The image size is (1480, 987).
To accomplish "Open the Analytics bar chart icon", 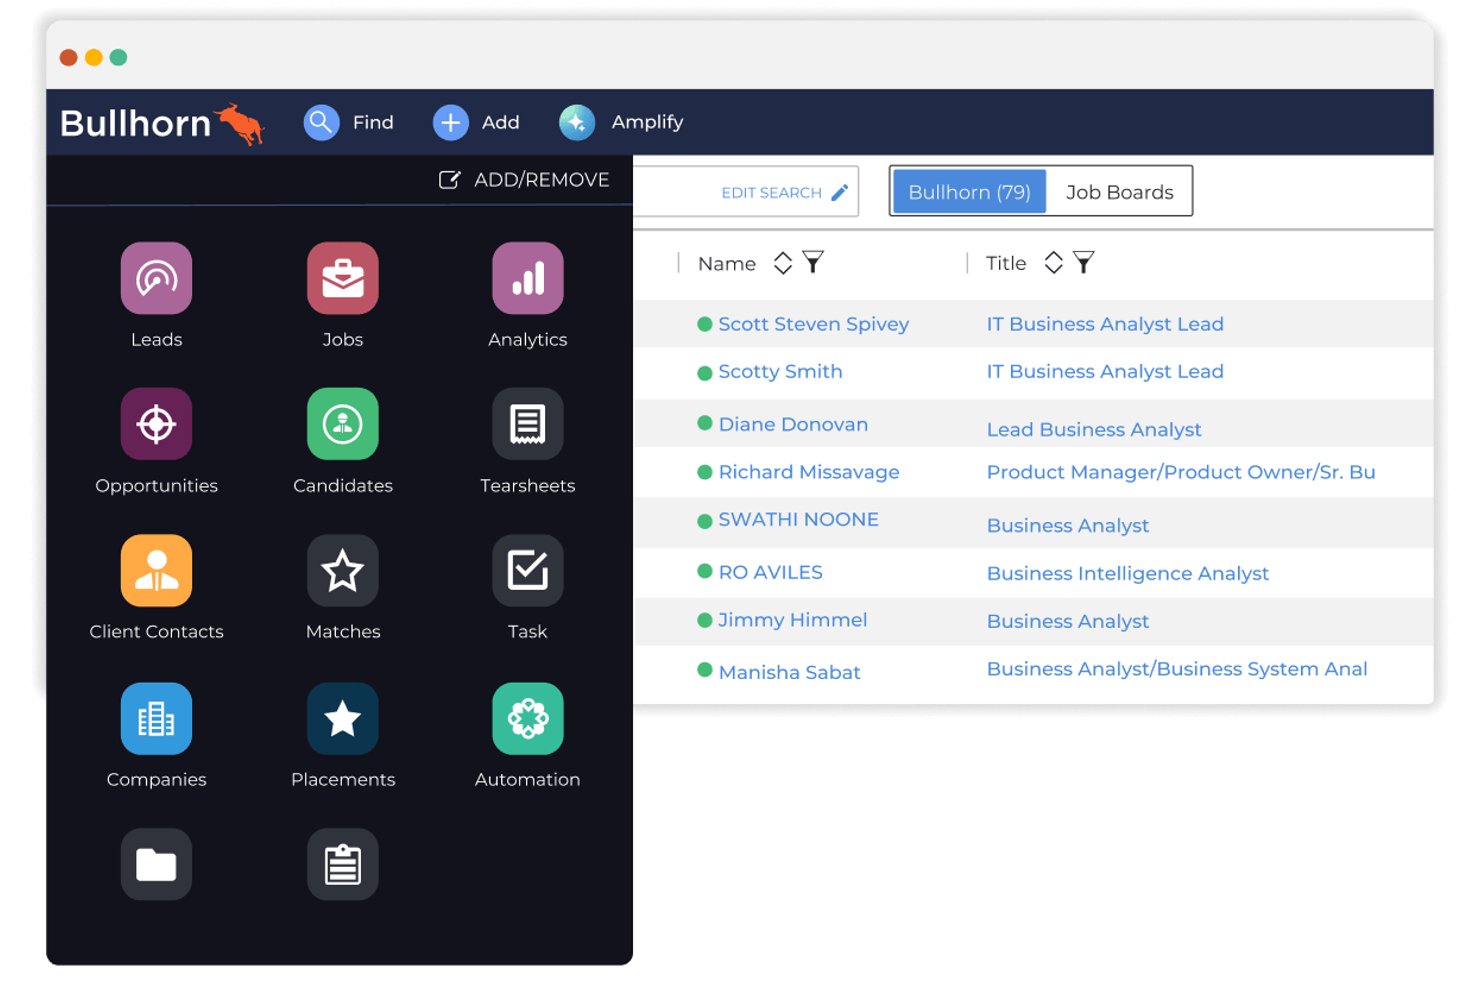I will [x=528, y=278].
